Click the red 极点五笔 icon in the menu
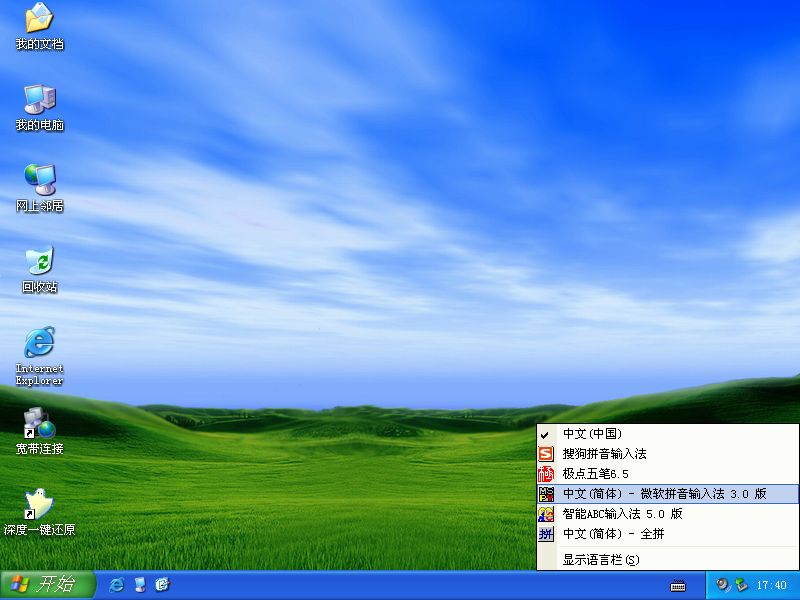The width and height of the screenshot is (800, 600). click(546, 473)
